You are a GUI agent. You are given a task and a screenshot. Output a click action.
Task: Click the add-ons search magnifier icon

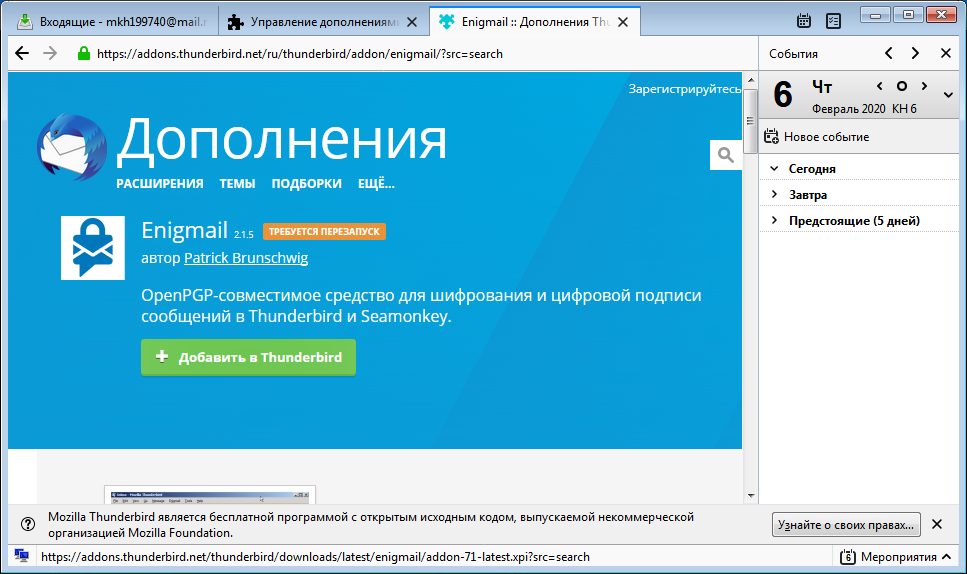726,155
